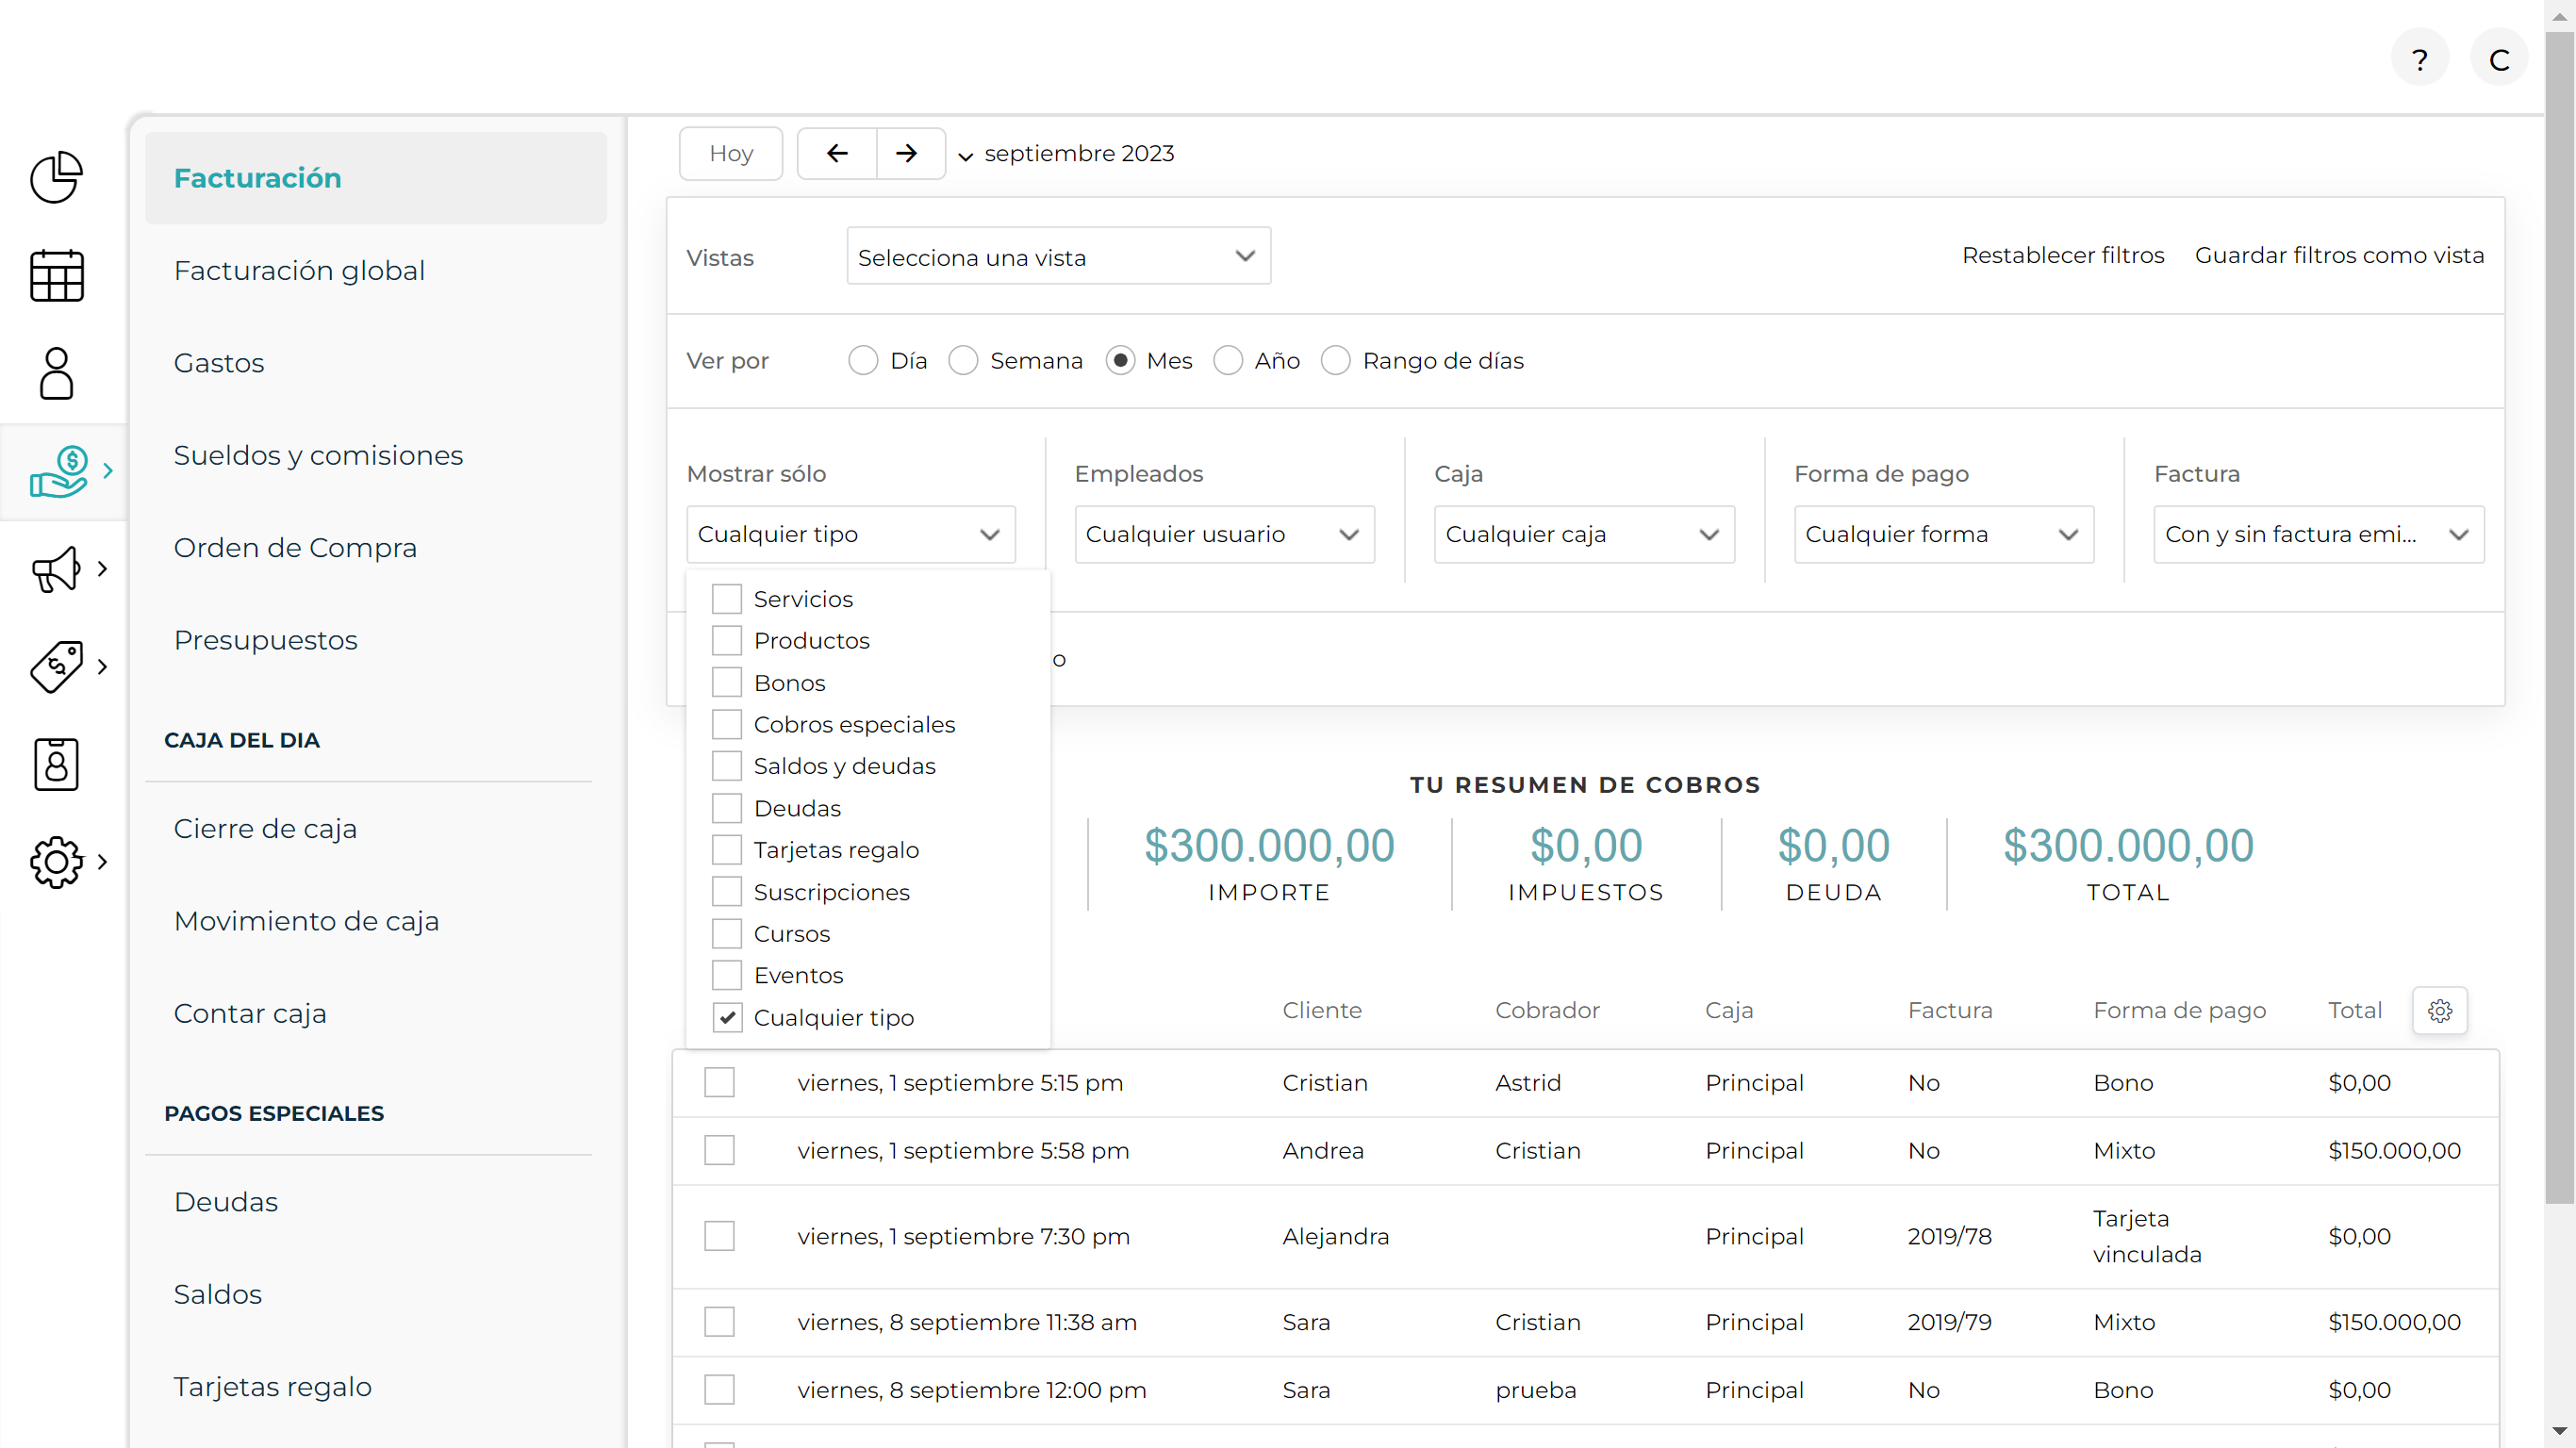Select the Día radio button

863,360
